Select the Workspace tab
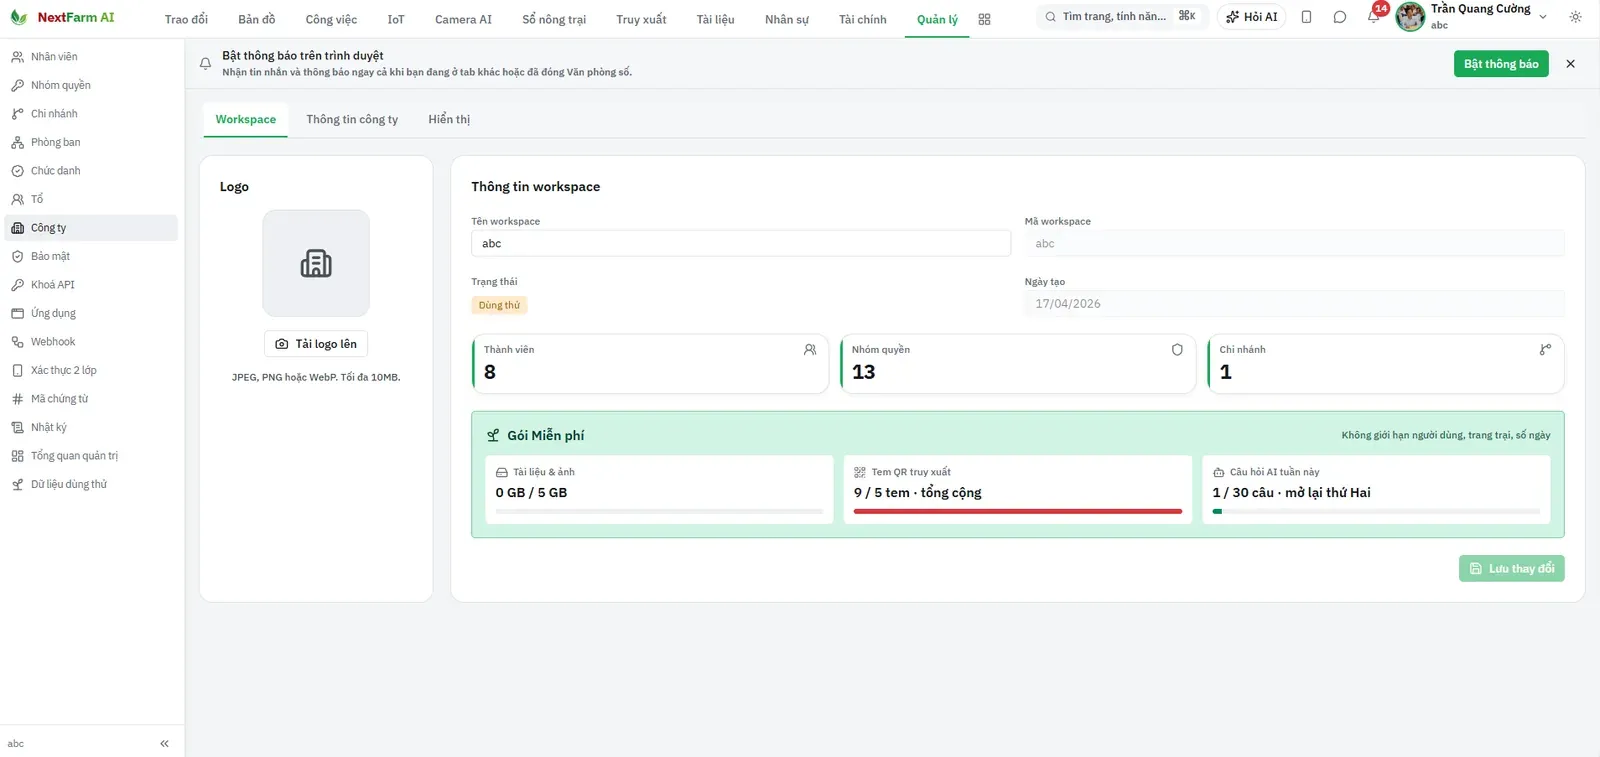The image size is (1600, 757). coord(245,119)
